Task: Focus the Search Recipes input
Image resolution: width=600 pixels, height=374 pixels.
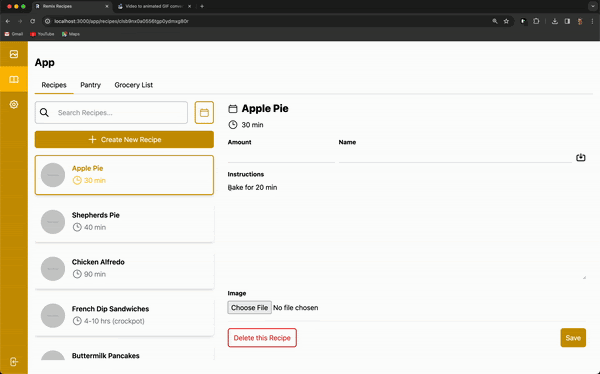Action: pyautogui.click(x=111, y=113)
